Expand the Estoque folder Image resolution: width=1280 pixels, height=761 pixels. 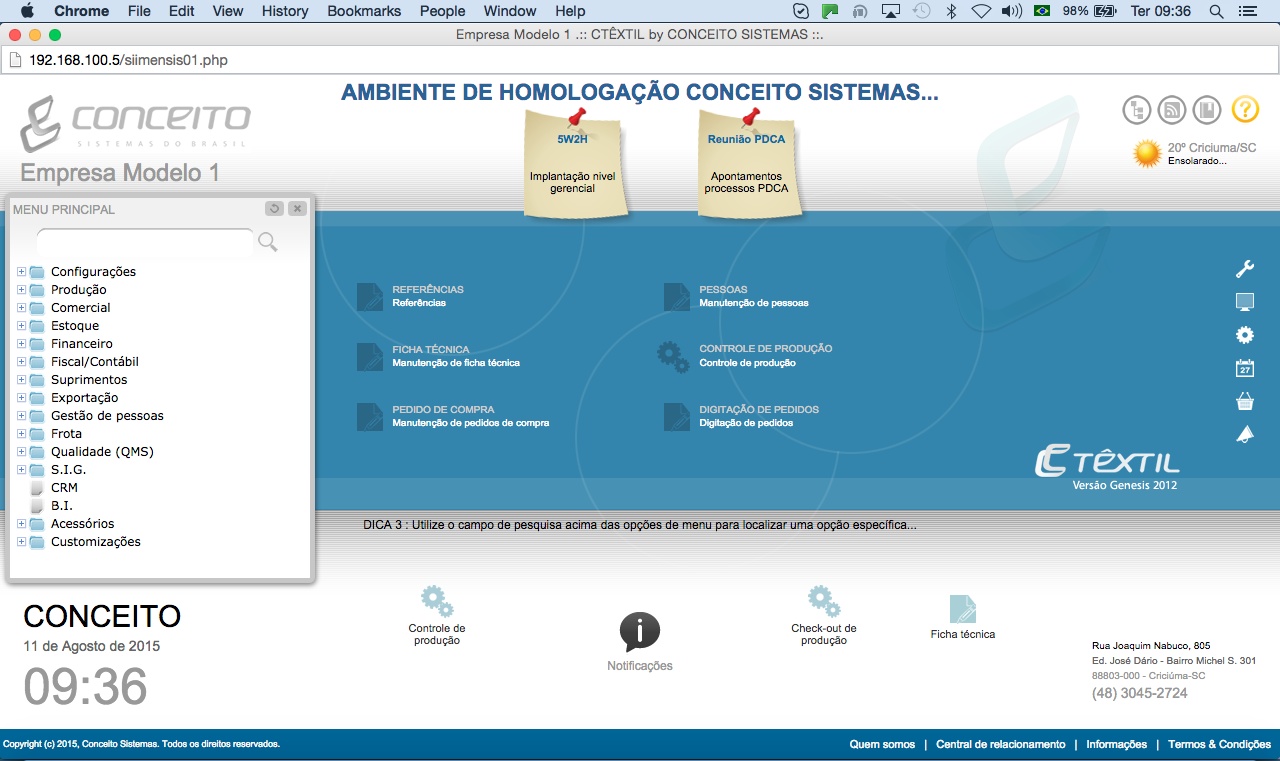22,326
